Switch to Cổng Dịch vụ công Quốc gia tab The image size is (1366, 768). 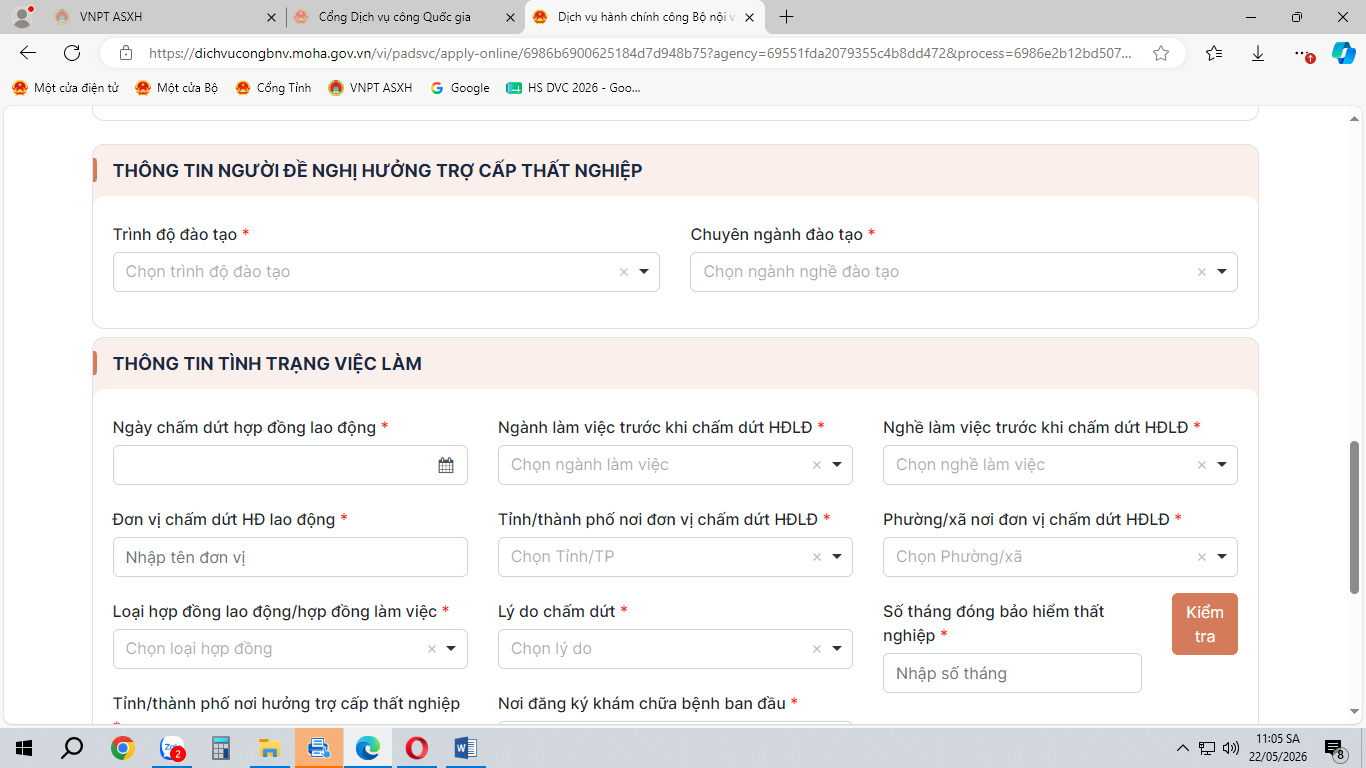[405, 17]
